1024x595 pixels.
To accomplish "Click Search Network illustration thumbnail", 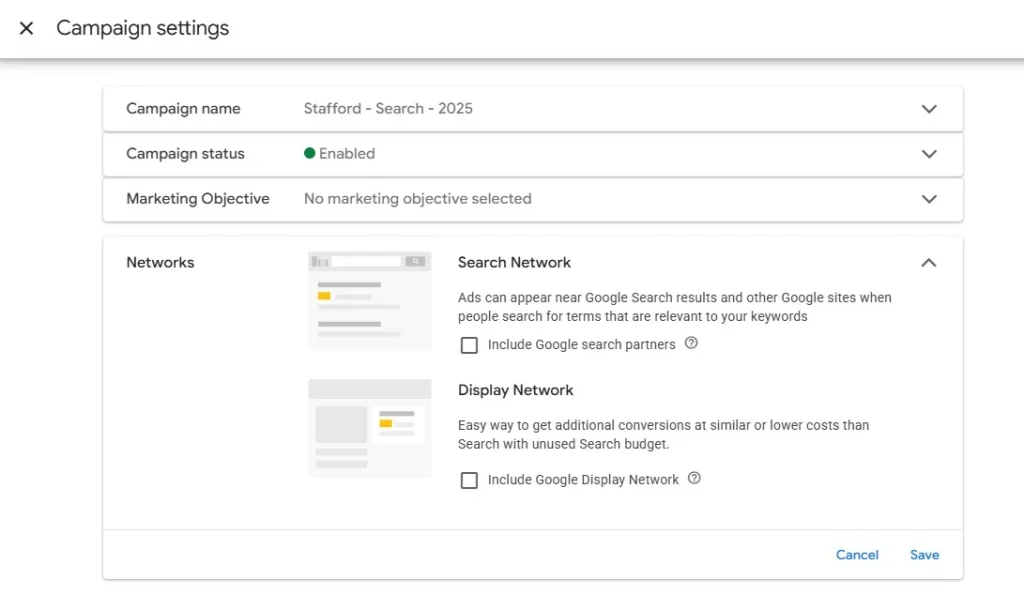I will tap(370, 301).
